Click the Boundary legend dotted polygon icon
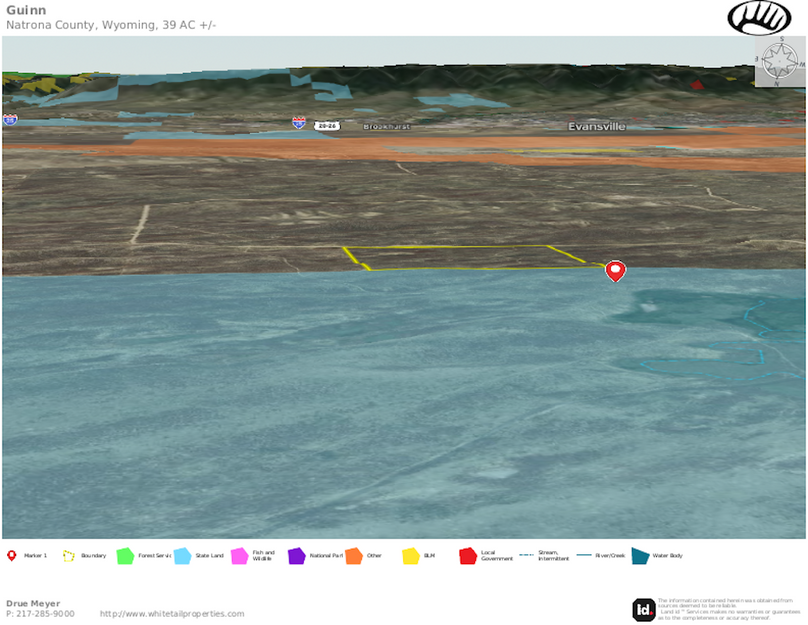 tap(69, 555)
